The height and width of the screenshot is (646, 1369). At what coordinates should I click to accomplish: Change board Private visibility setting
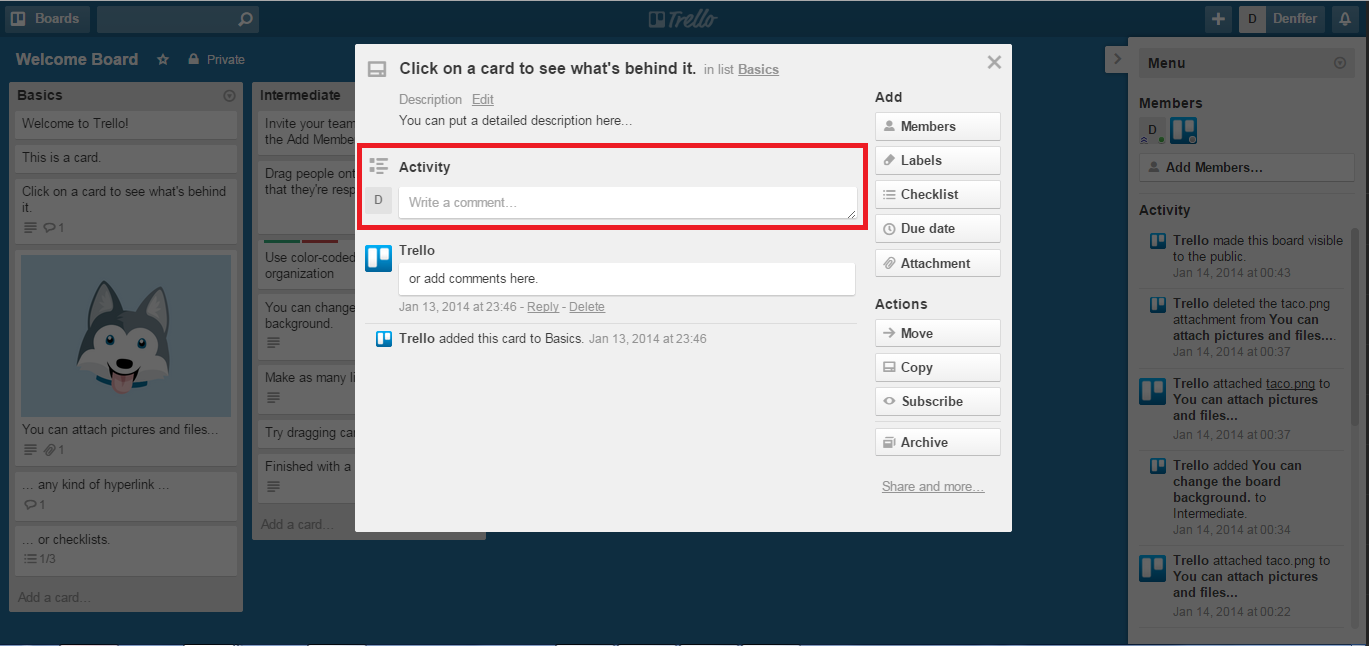pyautogui.click(x=216, y=60)
